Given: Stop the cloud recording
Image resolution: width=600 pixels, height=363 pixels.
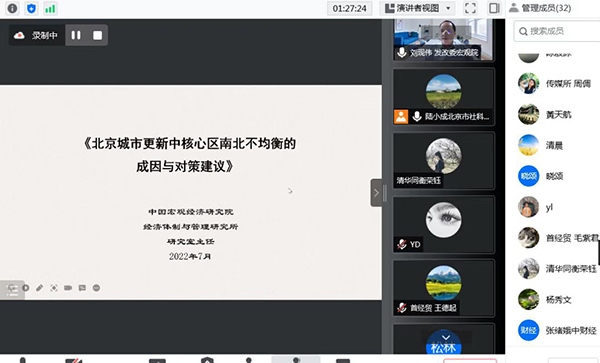Looking at the screenshot, I should (98, 35).
